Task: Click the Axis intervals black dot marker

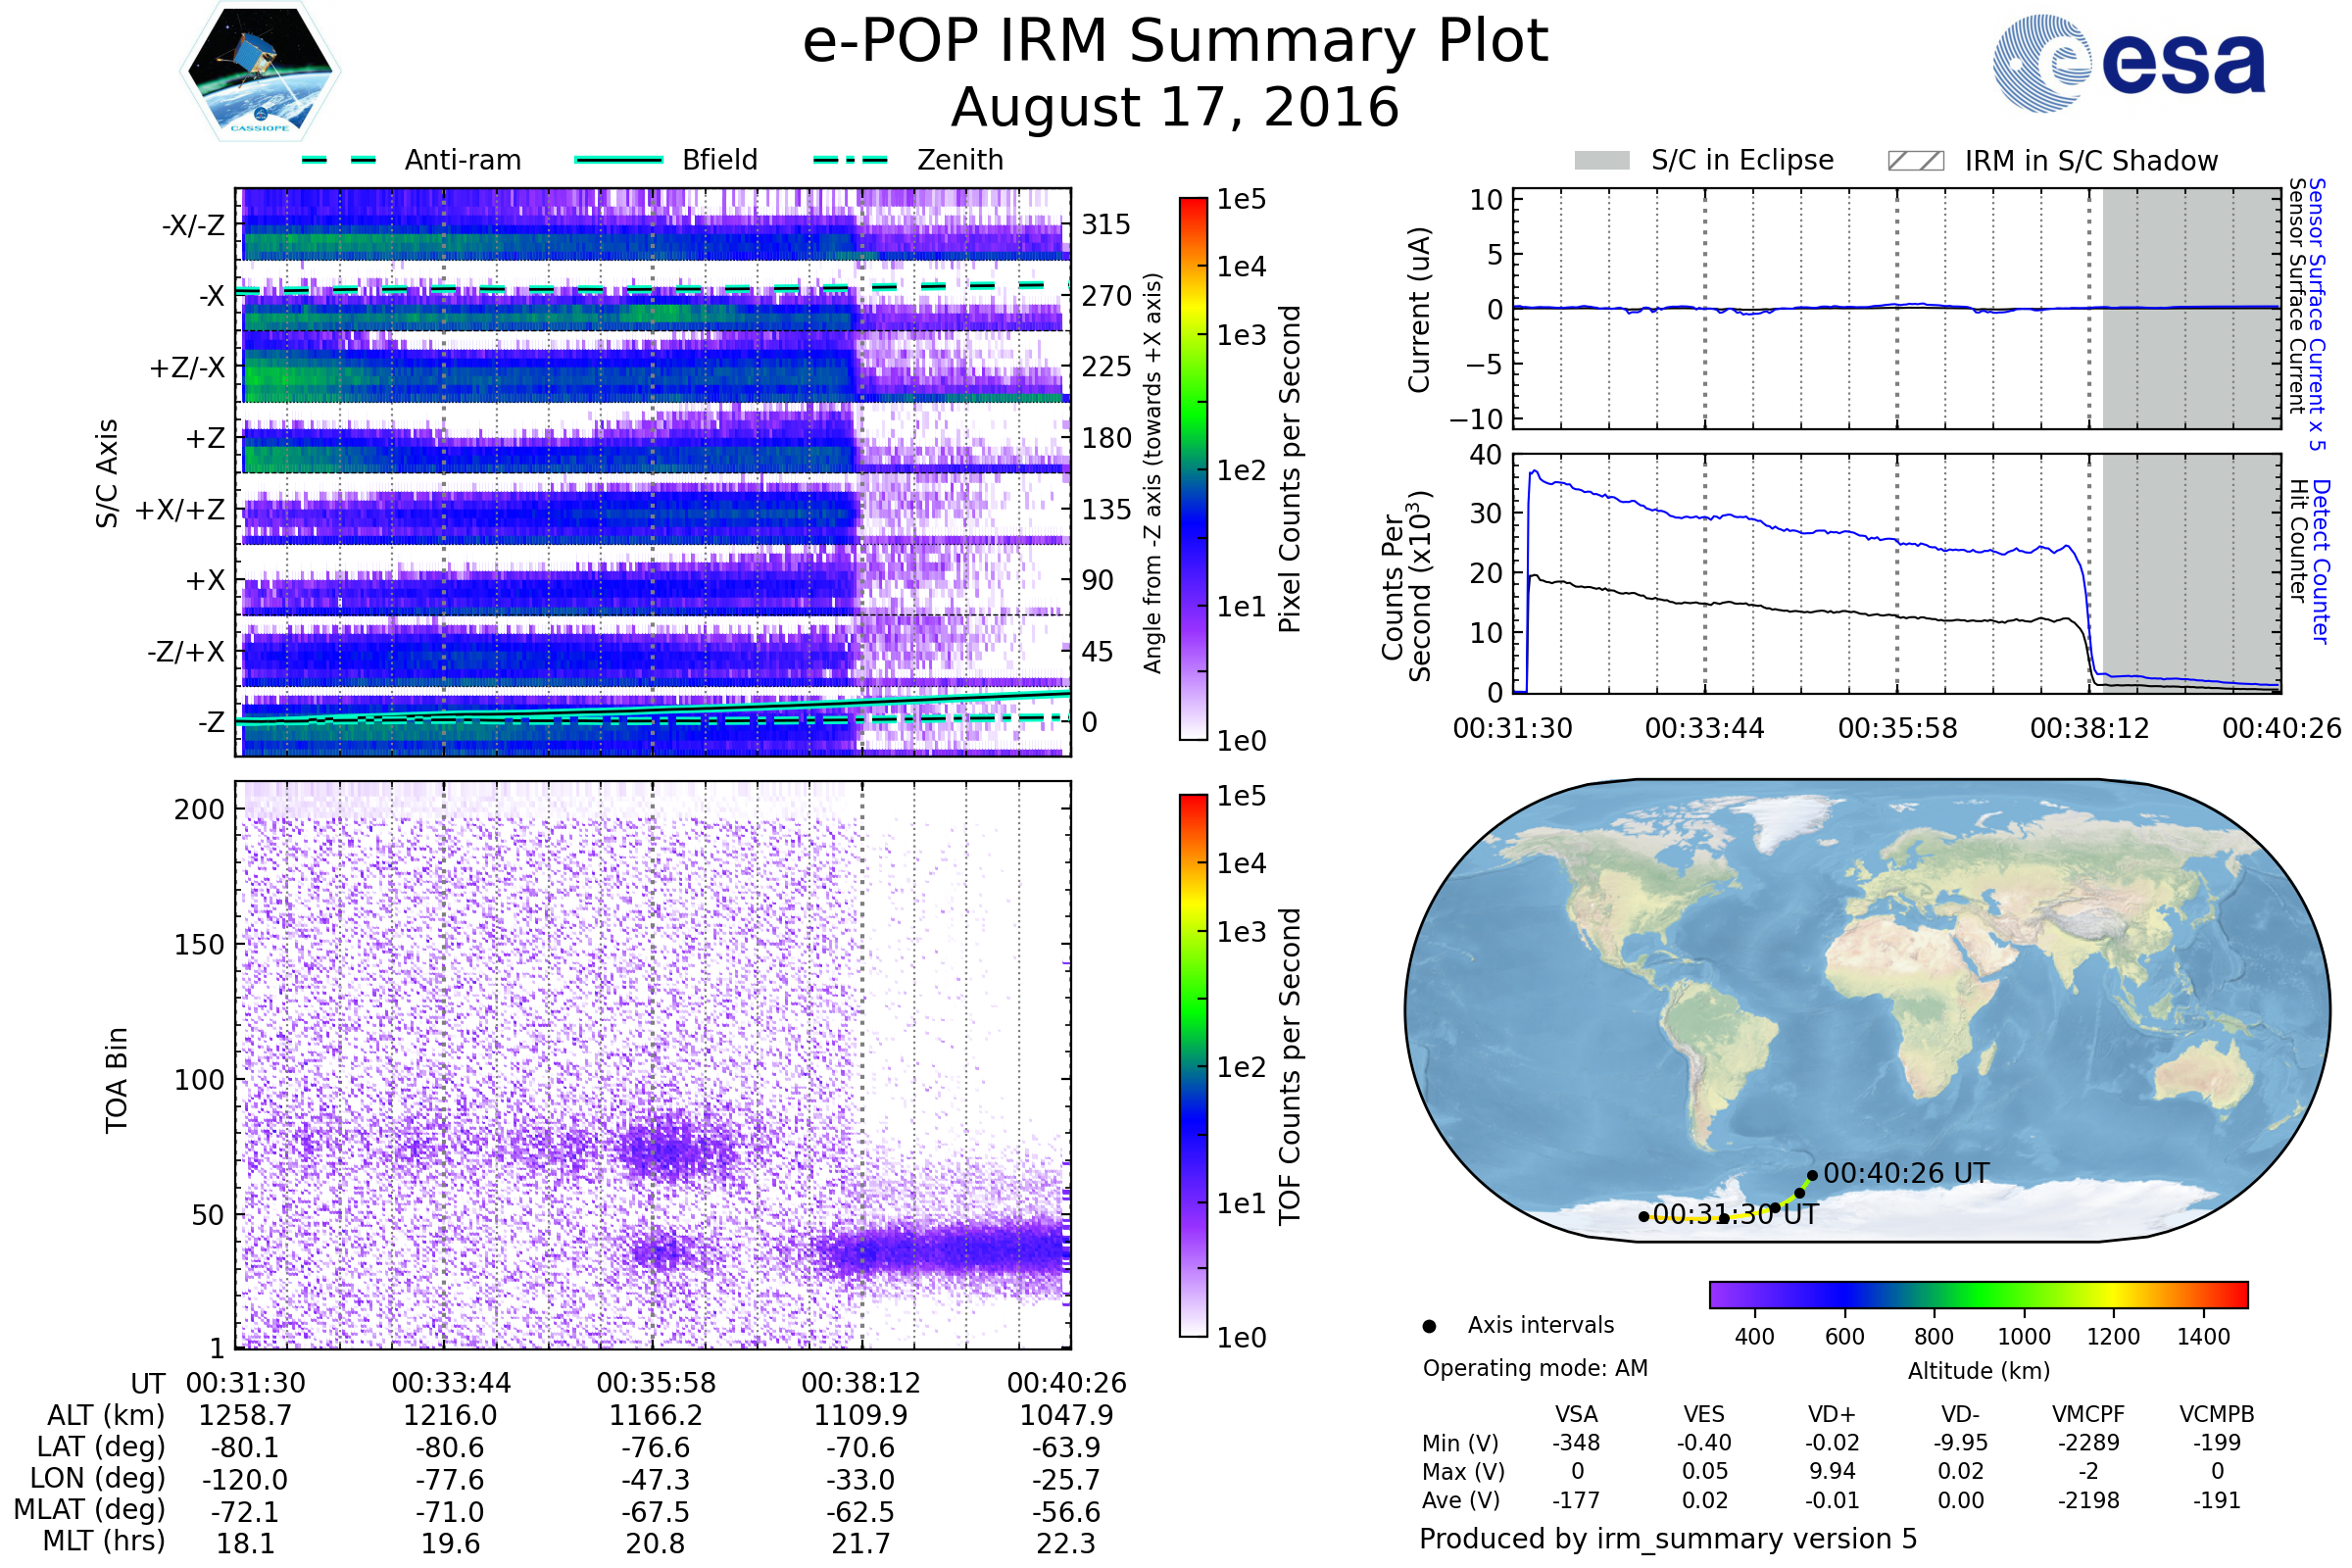Action: [1429, 1326]
